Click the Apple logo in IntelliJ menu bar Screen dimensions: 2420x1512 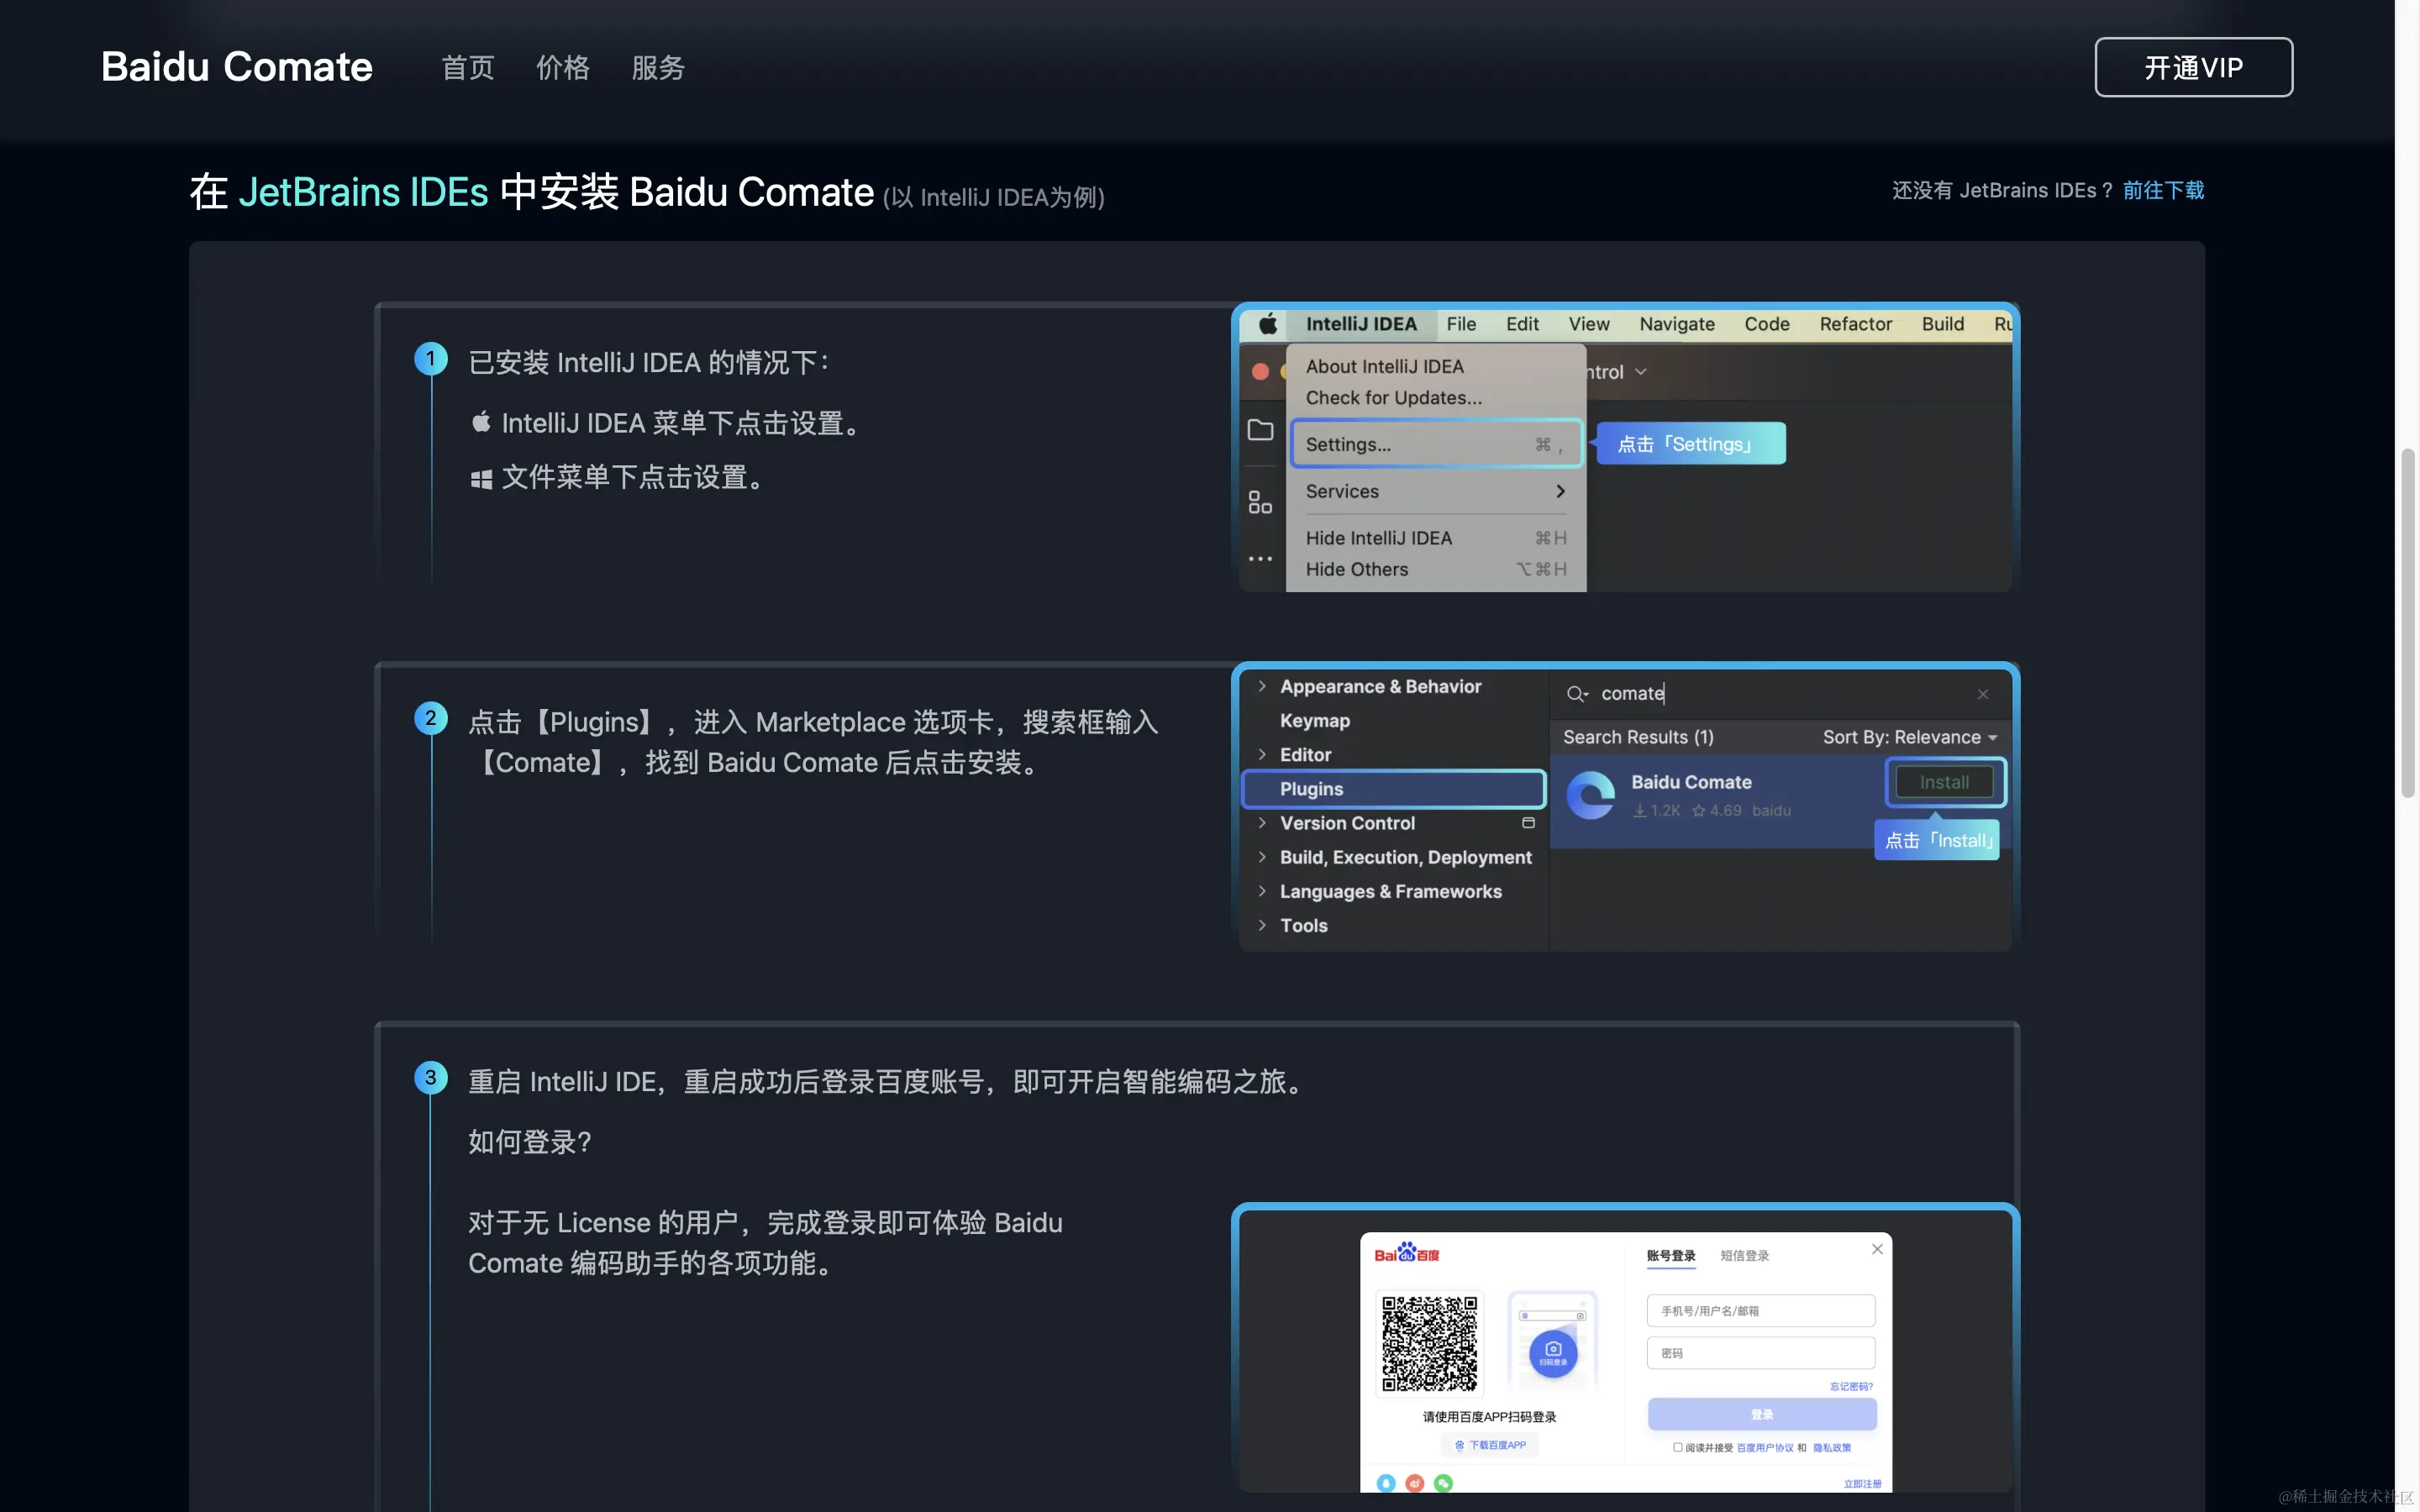point(1267,323)
